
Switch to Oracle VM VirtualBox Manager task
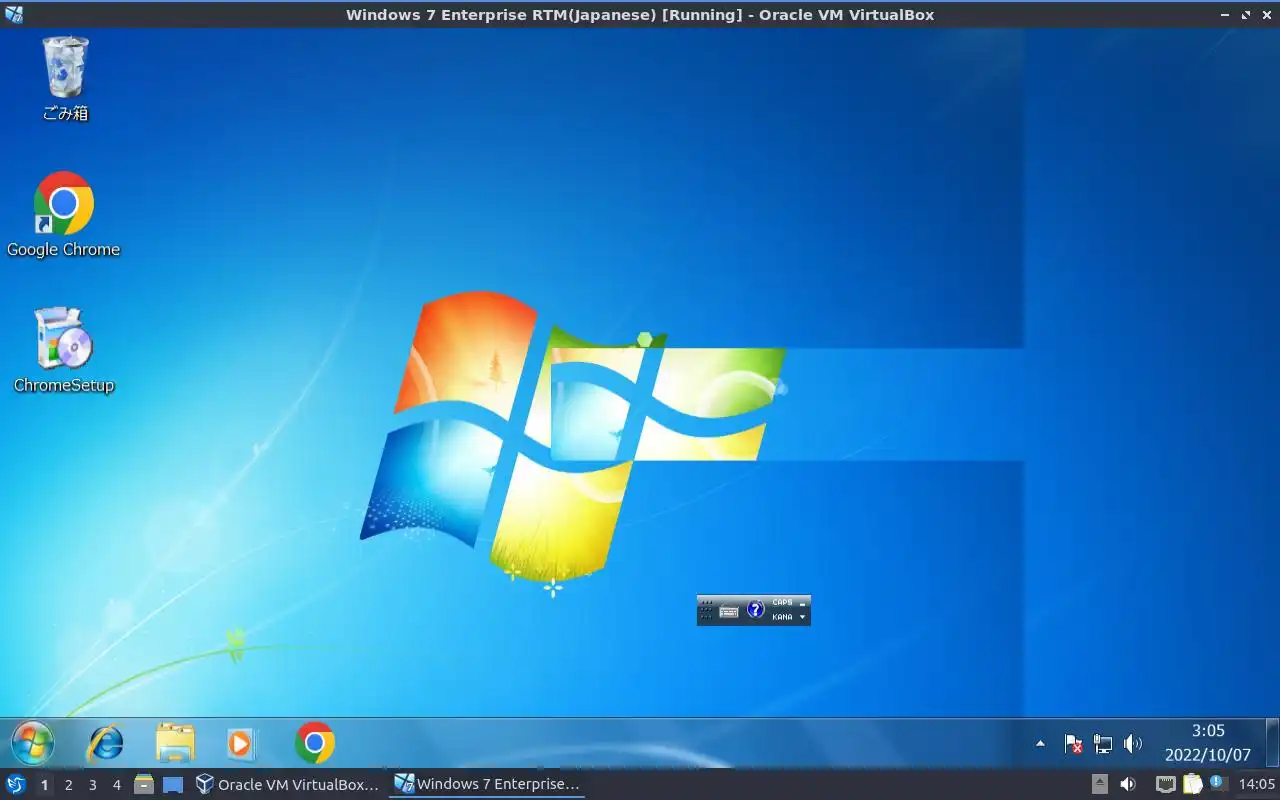click(288, 784)
